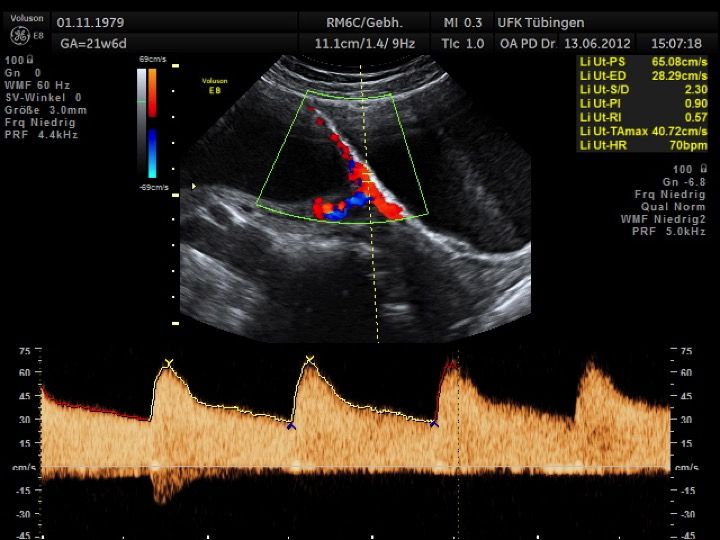Click the first blue end-diastolic caret marker
Image resolution: width=720 pixels, height=540 pixels.
click(291, 426)
